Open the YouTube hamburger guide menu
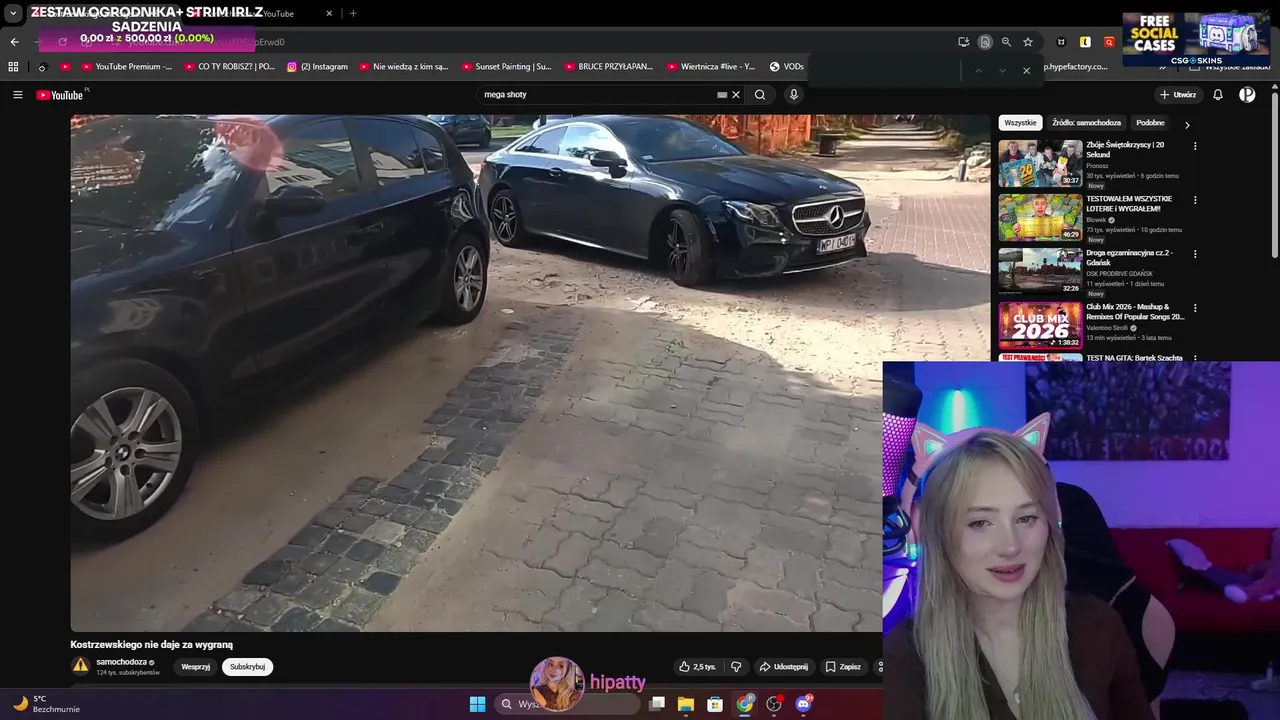Image resolution: width=1280 pixels, height=720 pixels. (17, 95)
